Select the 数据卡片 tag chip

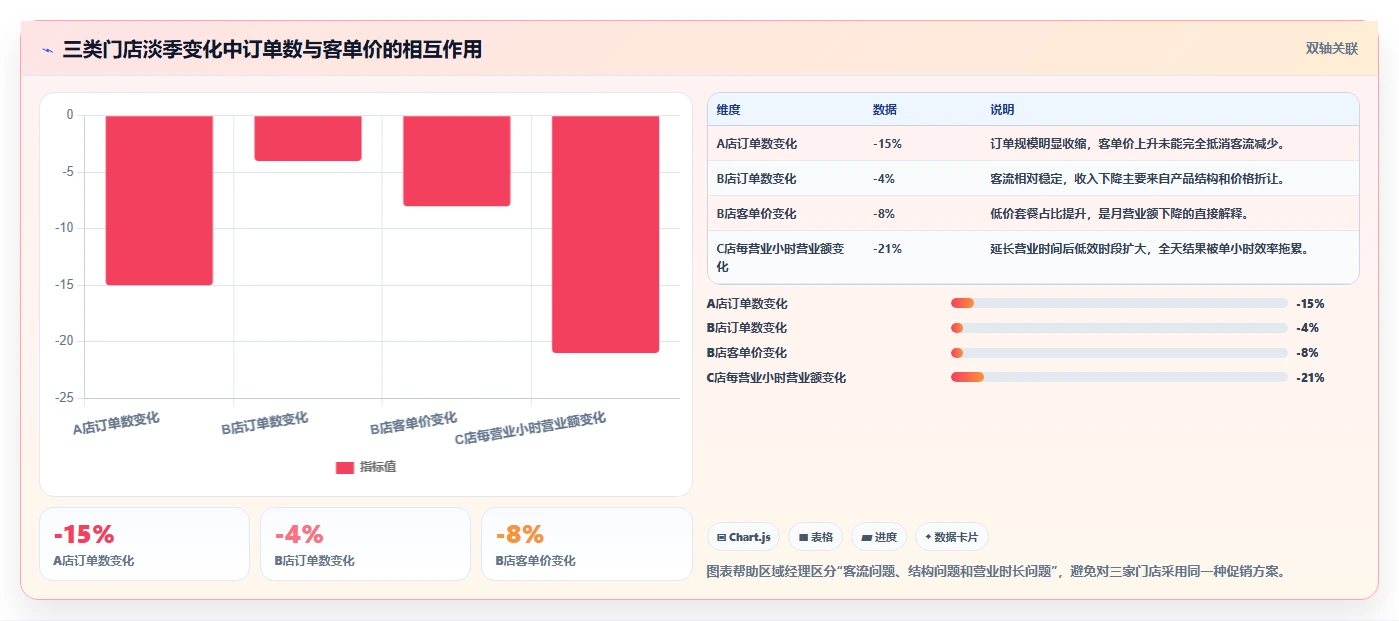pos(951,537)
